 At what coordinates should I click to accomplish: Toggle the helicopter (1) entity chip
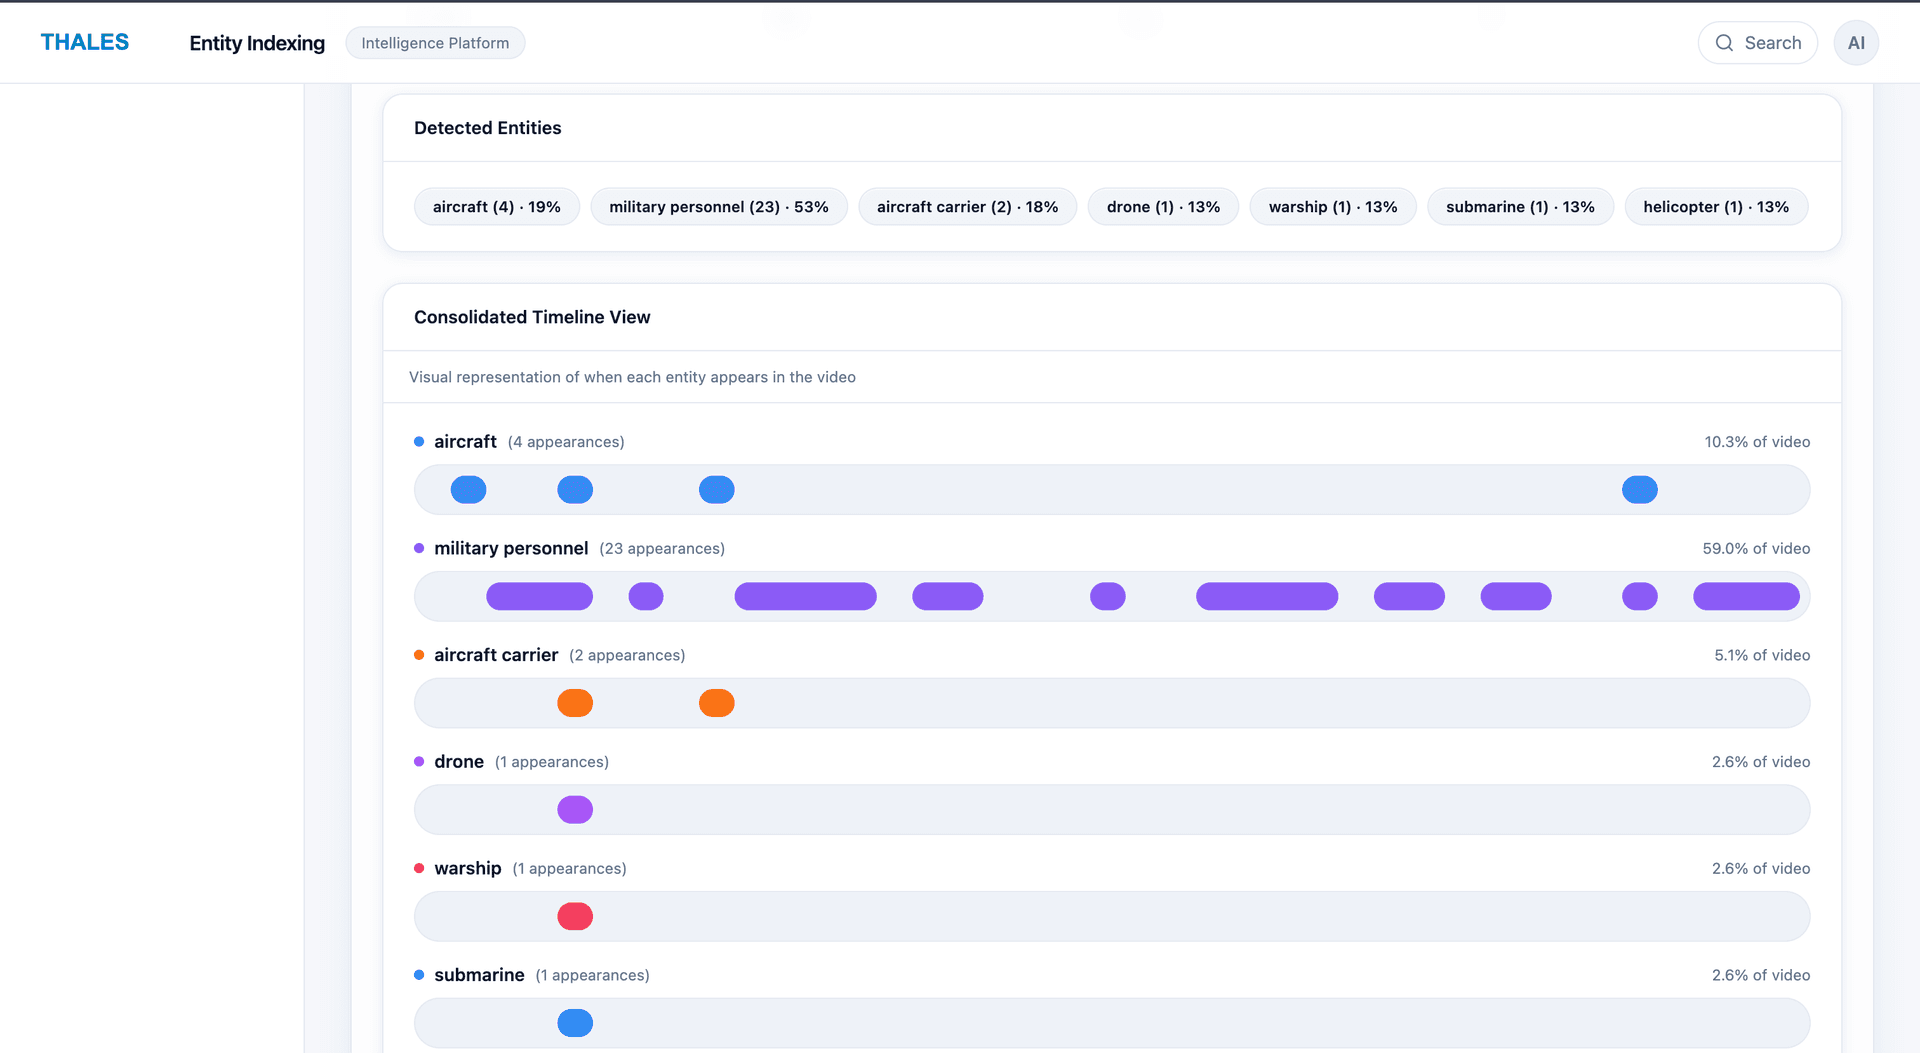(x=1716, y=206)
